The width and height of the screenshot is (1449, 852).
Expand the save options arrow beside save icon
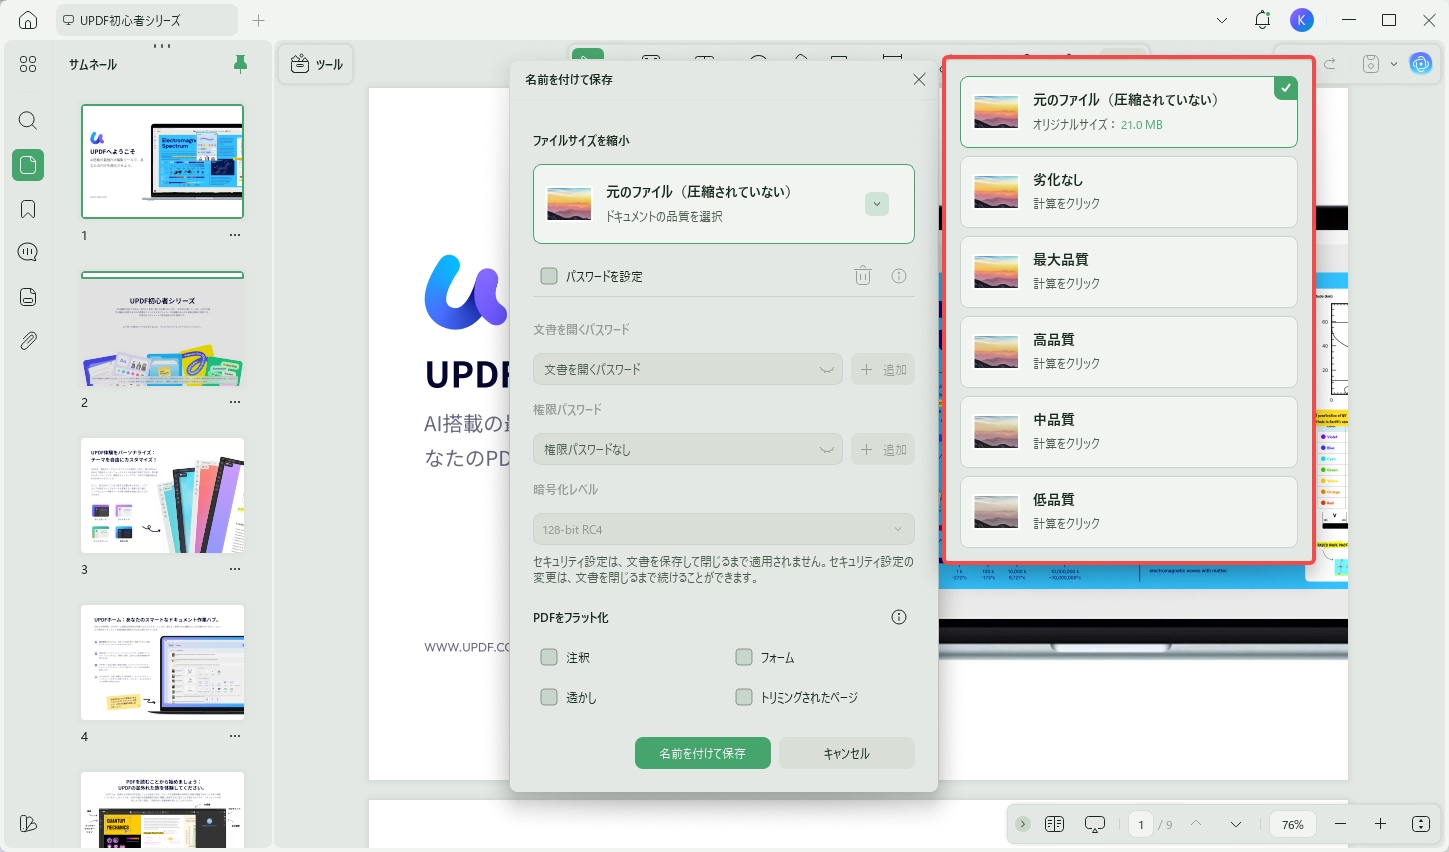[1394, 64]
